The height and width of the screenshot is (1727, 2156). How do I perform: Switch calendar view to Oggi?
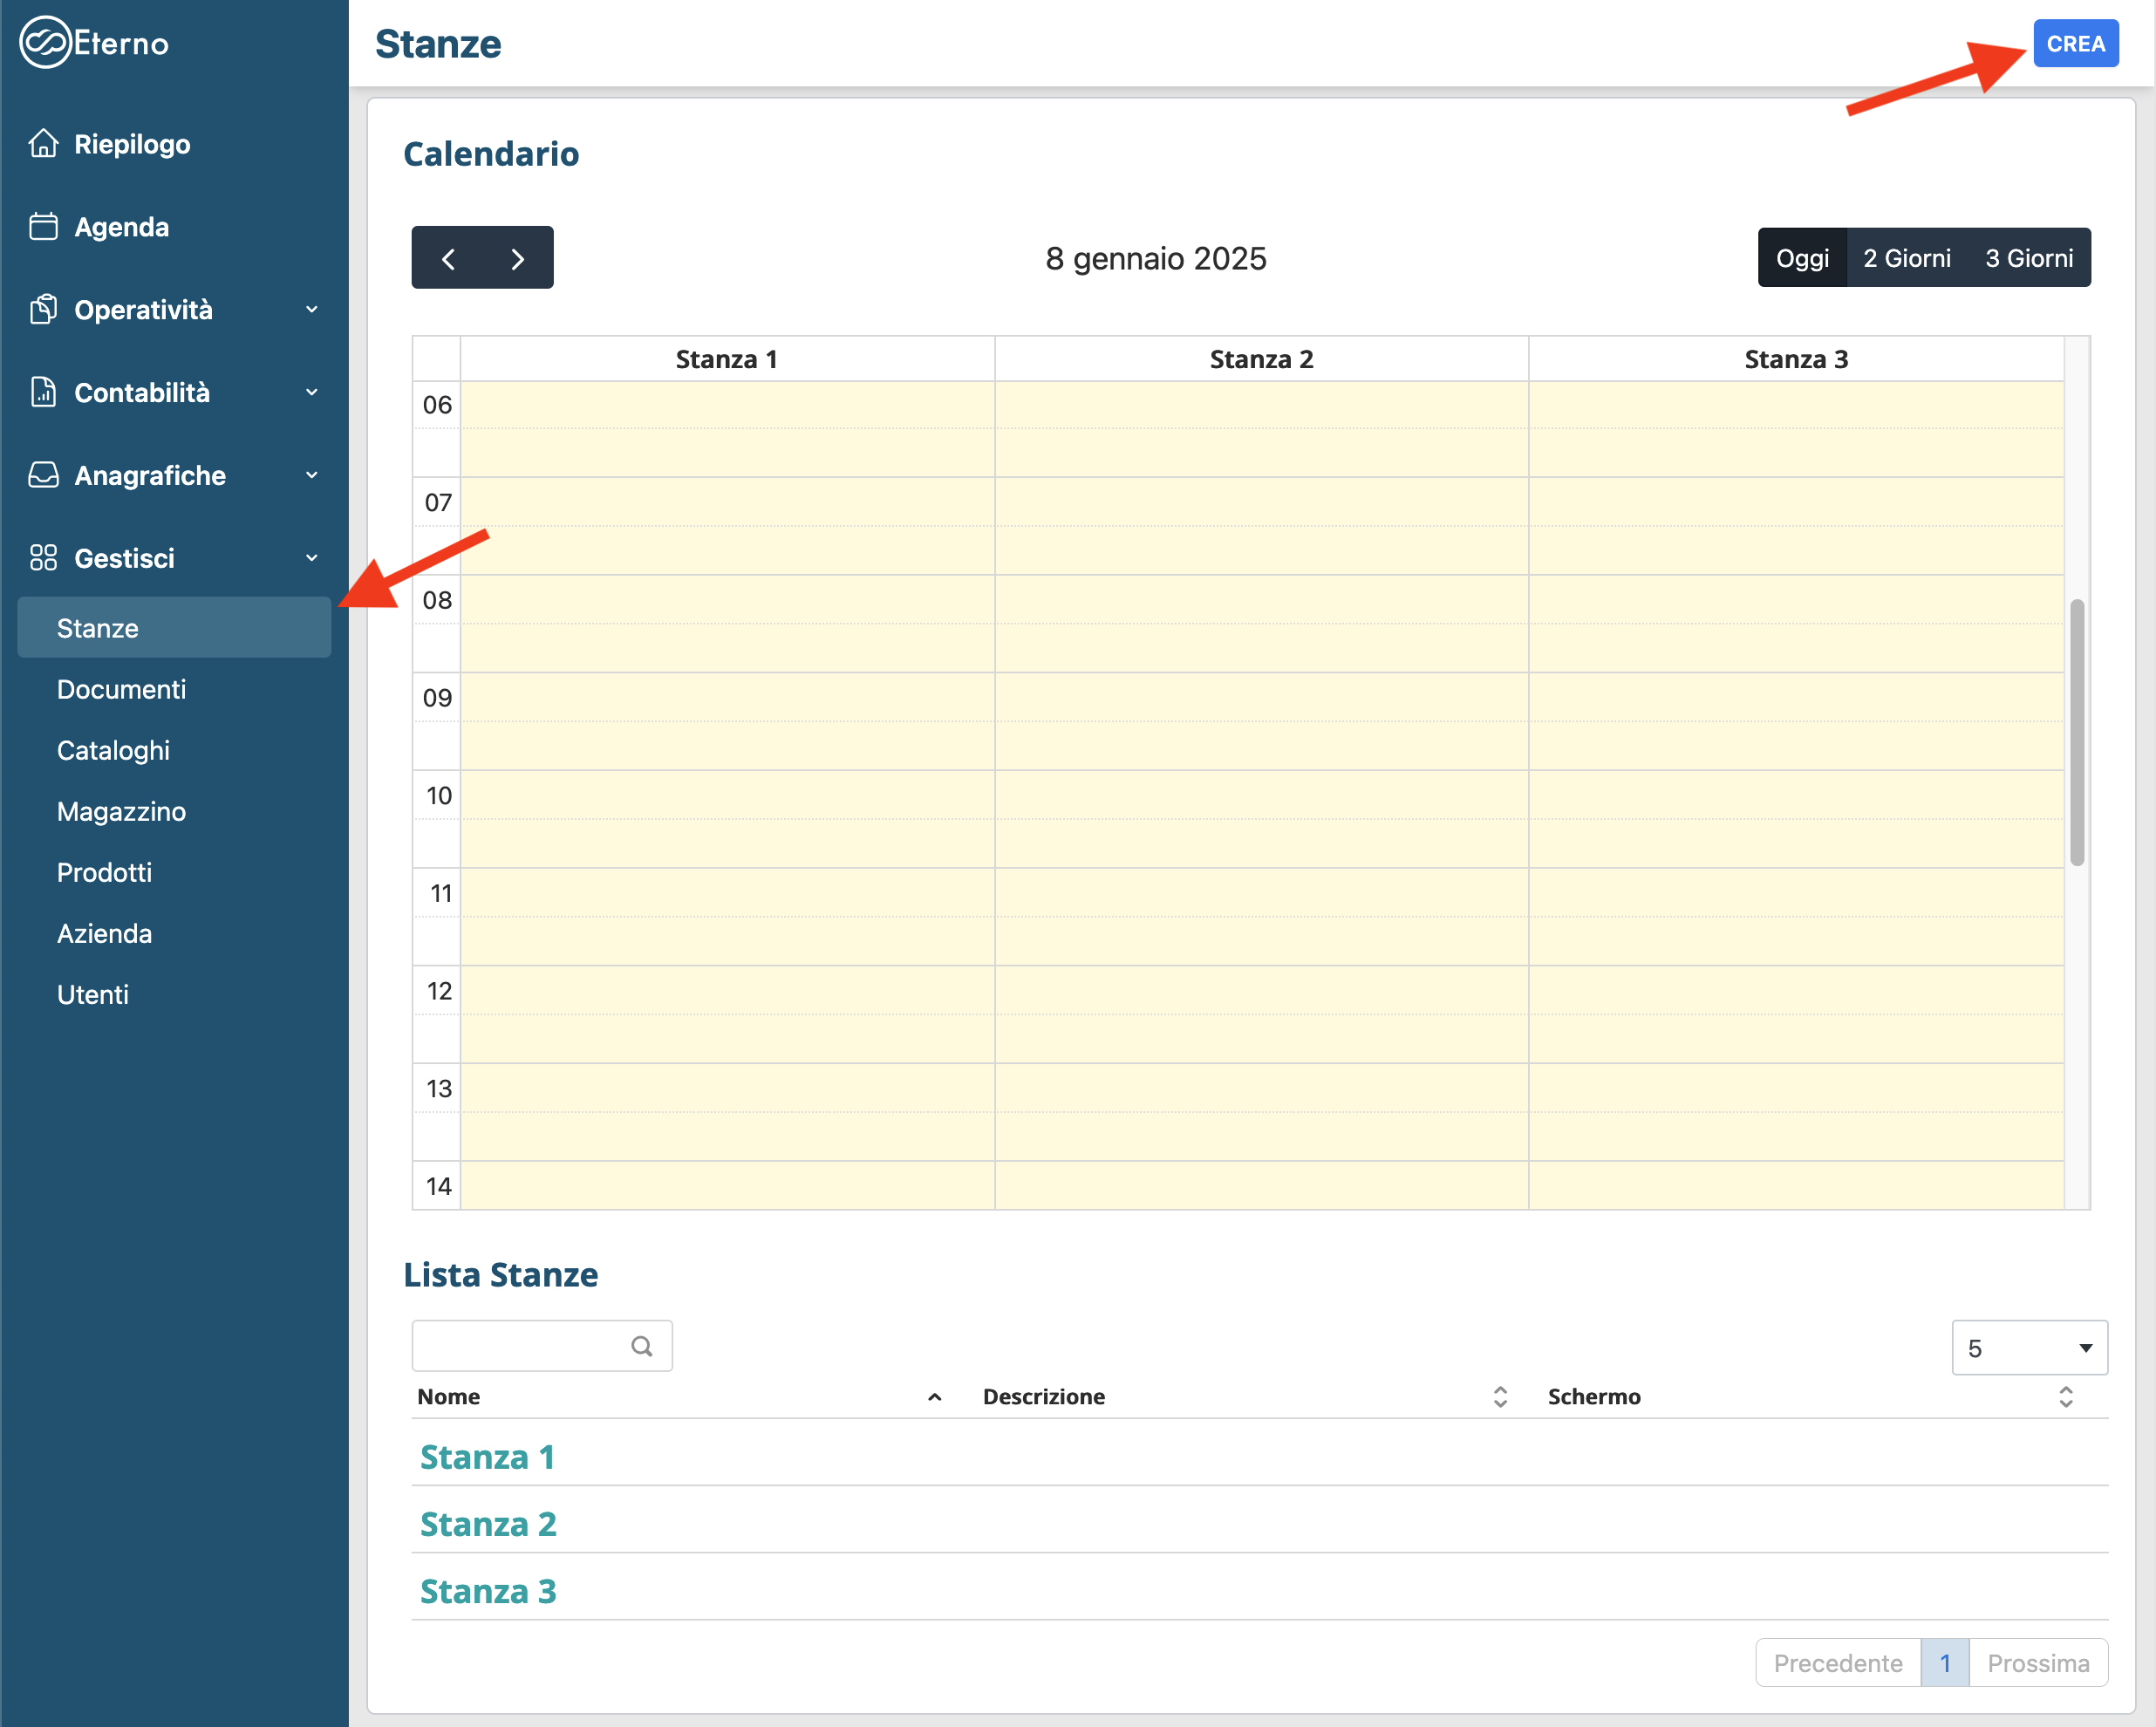(1802, 258)
